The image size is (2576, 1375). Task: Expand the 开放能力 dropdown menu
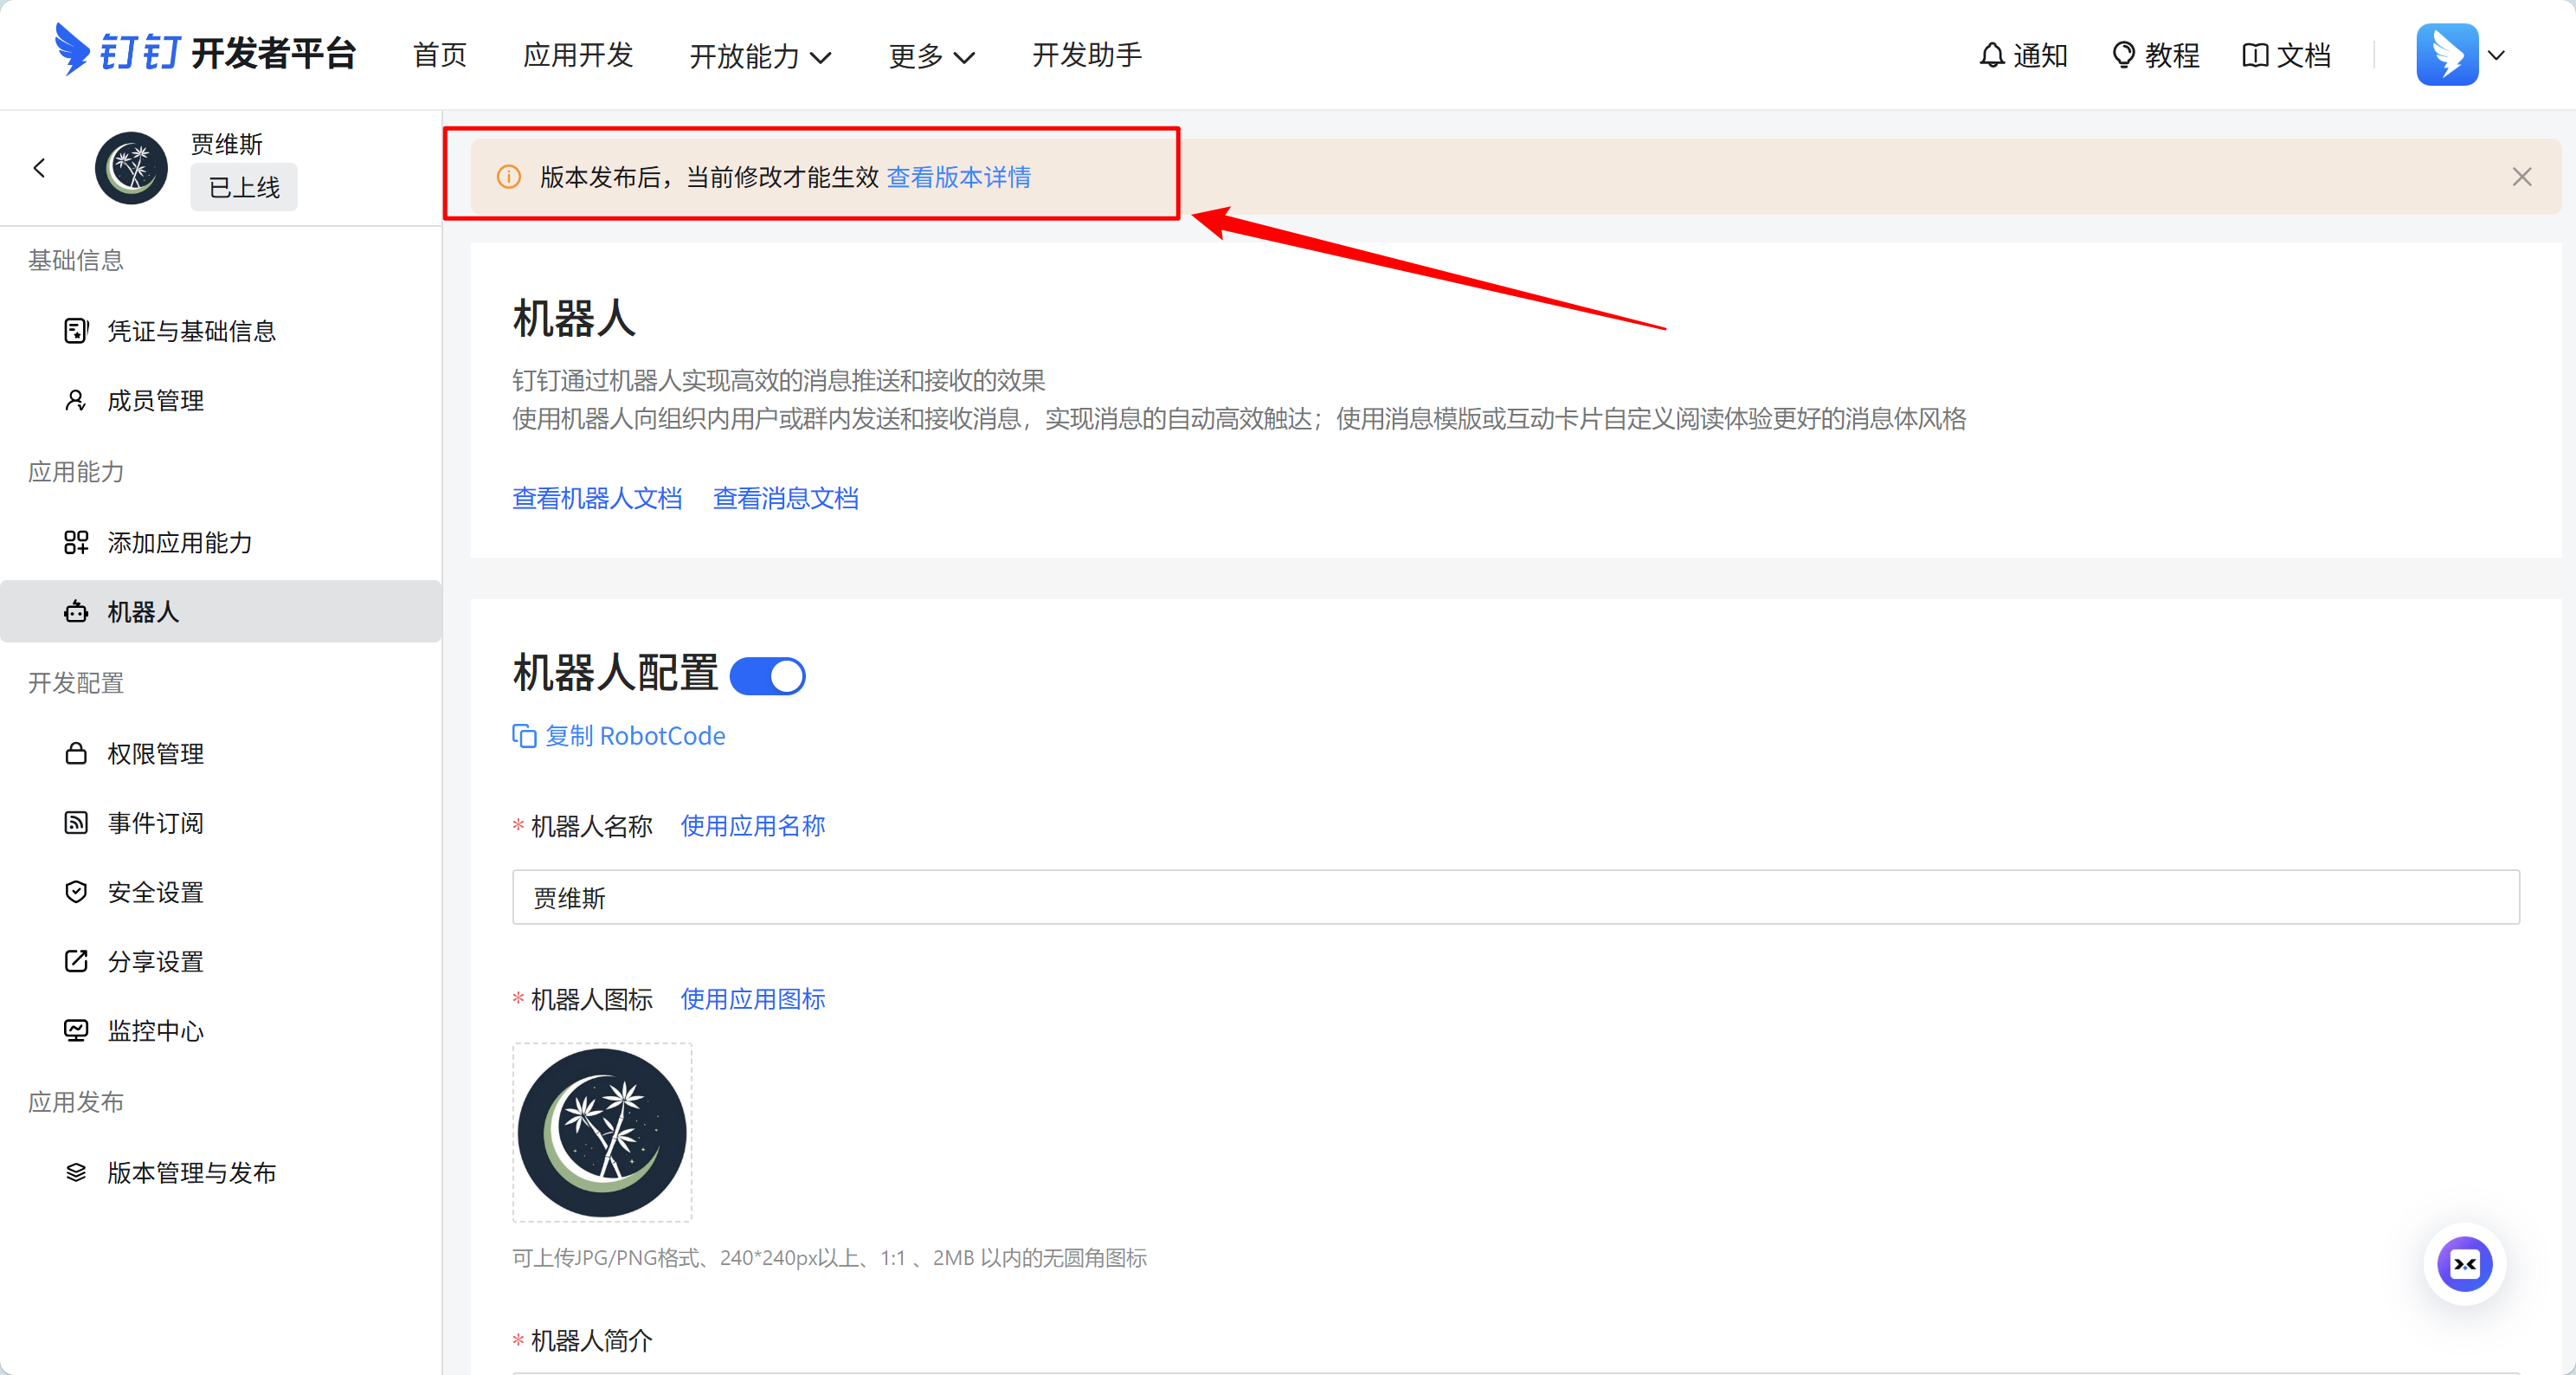click(x=760, y=56)
